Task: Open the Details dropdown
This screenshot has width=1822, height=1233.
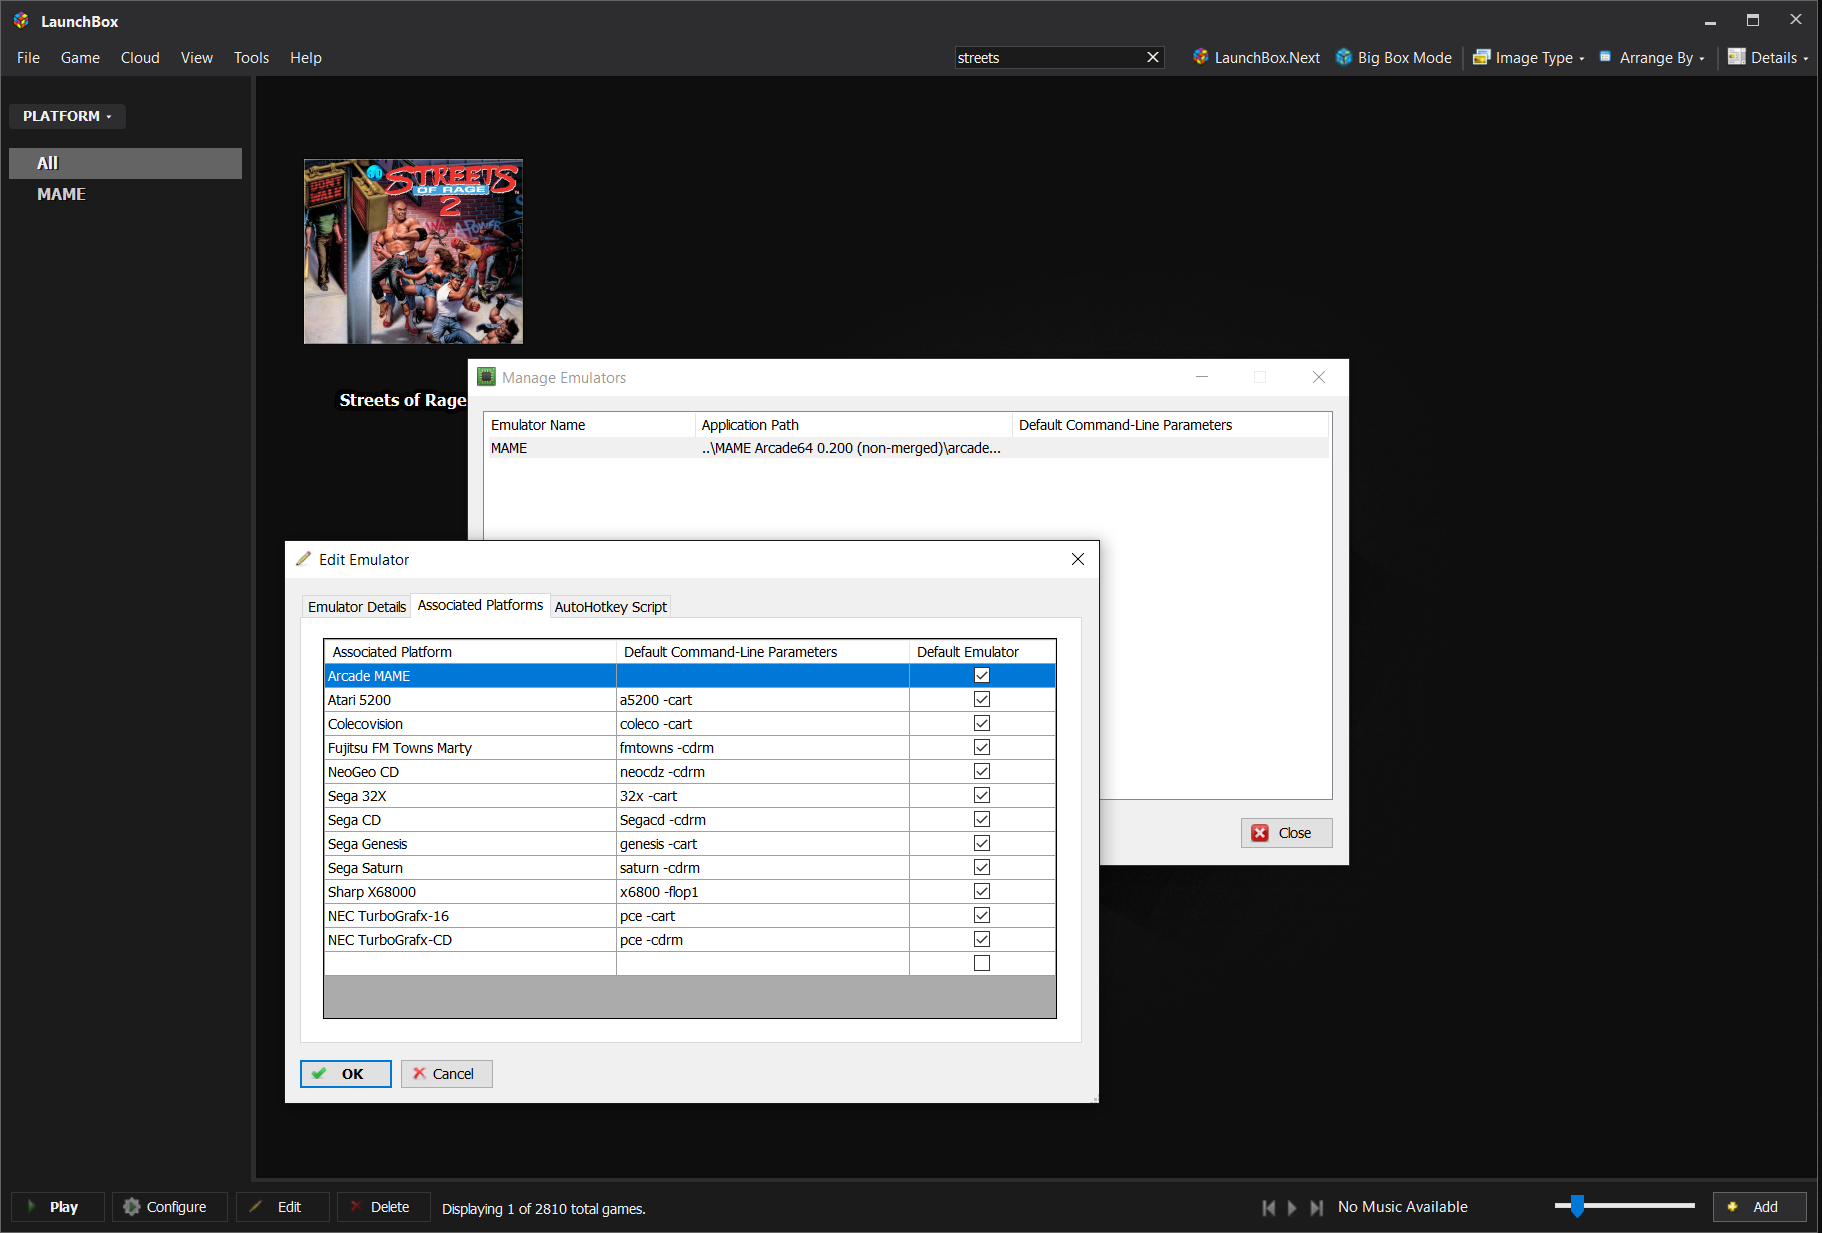Action: coord(1768,58)
